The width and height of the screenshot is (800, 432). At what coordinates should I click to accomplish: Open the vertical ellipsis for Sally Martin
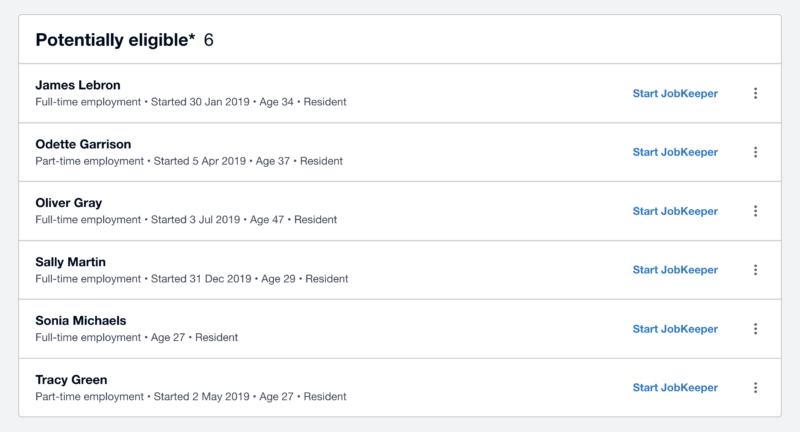pos(756,270)
